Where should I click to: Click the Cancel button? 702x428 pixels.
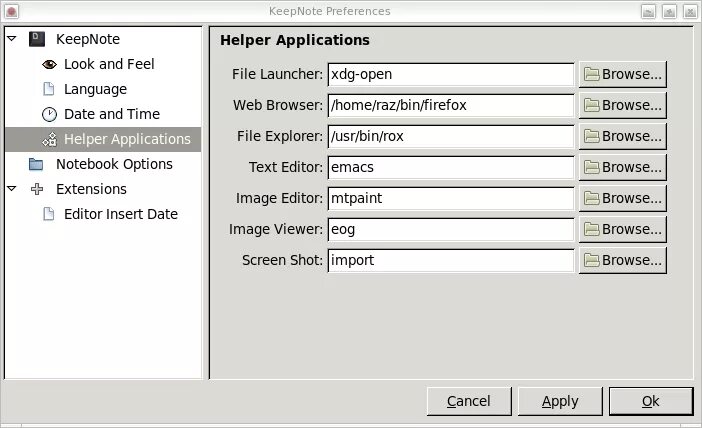click(469, 401)
